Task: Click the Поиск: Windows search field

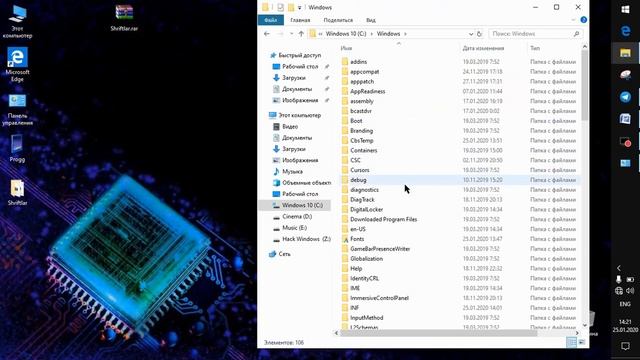Action: click(535, 34)
